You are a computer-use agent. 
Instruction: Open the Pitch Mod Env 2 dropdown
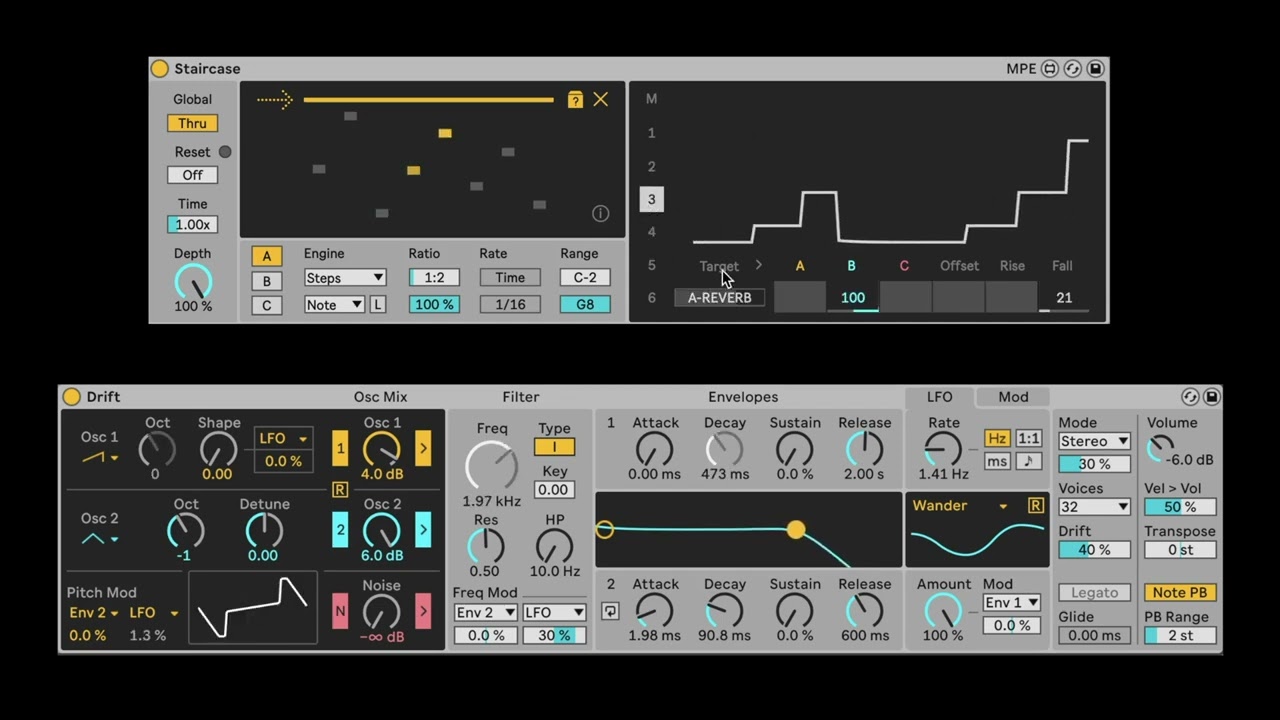(x=93, y=613)
